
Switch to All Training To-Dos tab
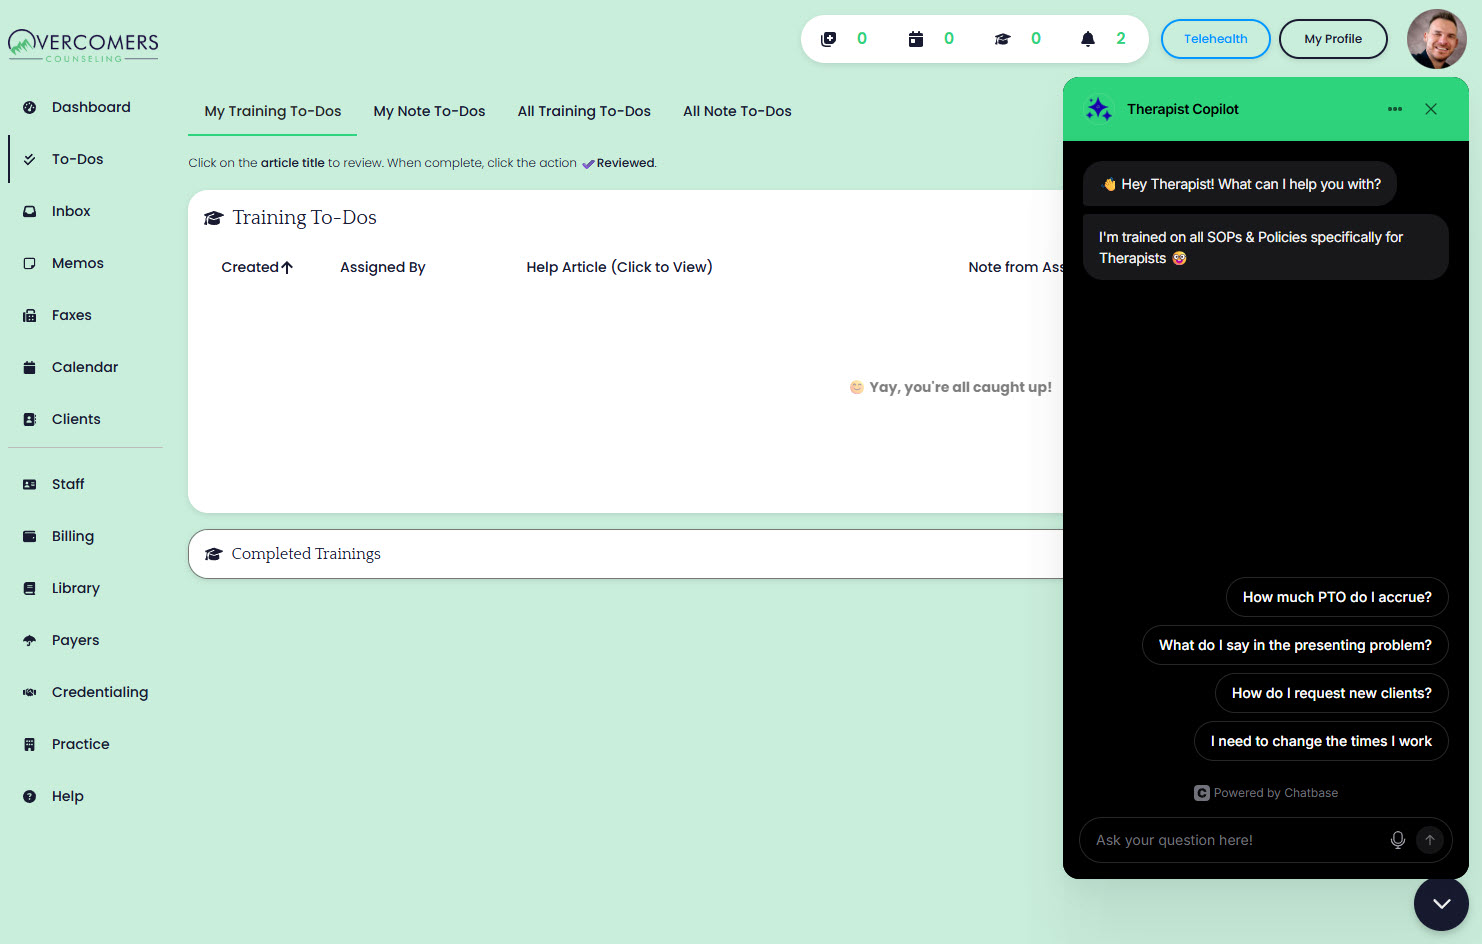tap(584, 111)
